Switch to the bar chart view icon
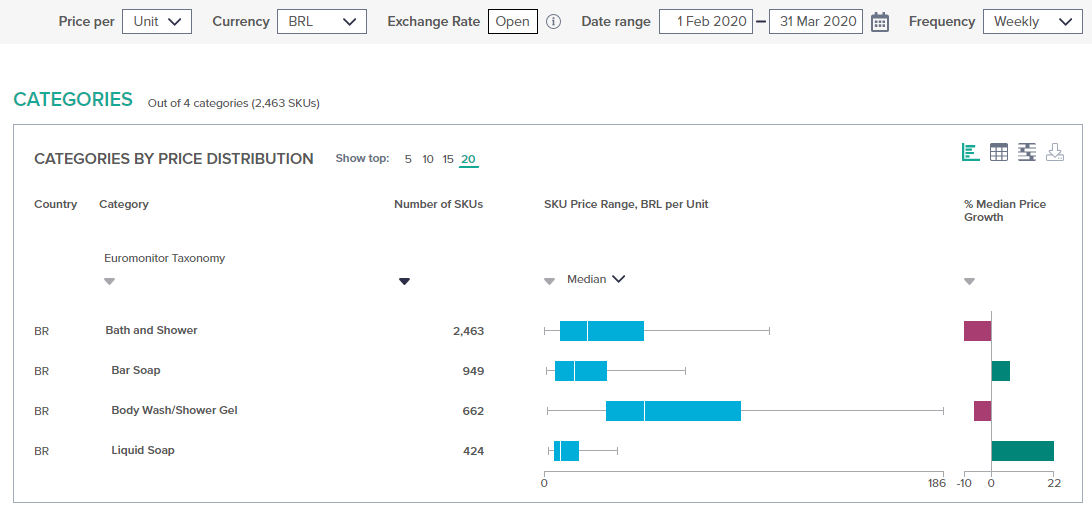This screenshot has height=511, width=1092. [x=971, y=152]
